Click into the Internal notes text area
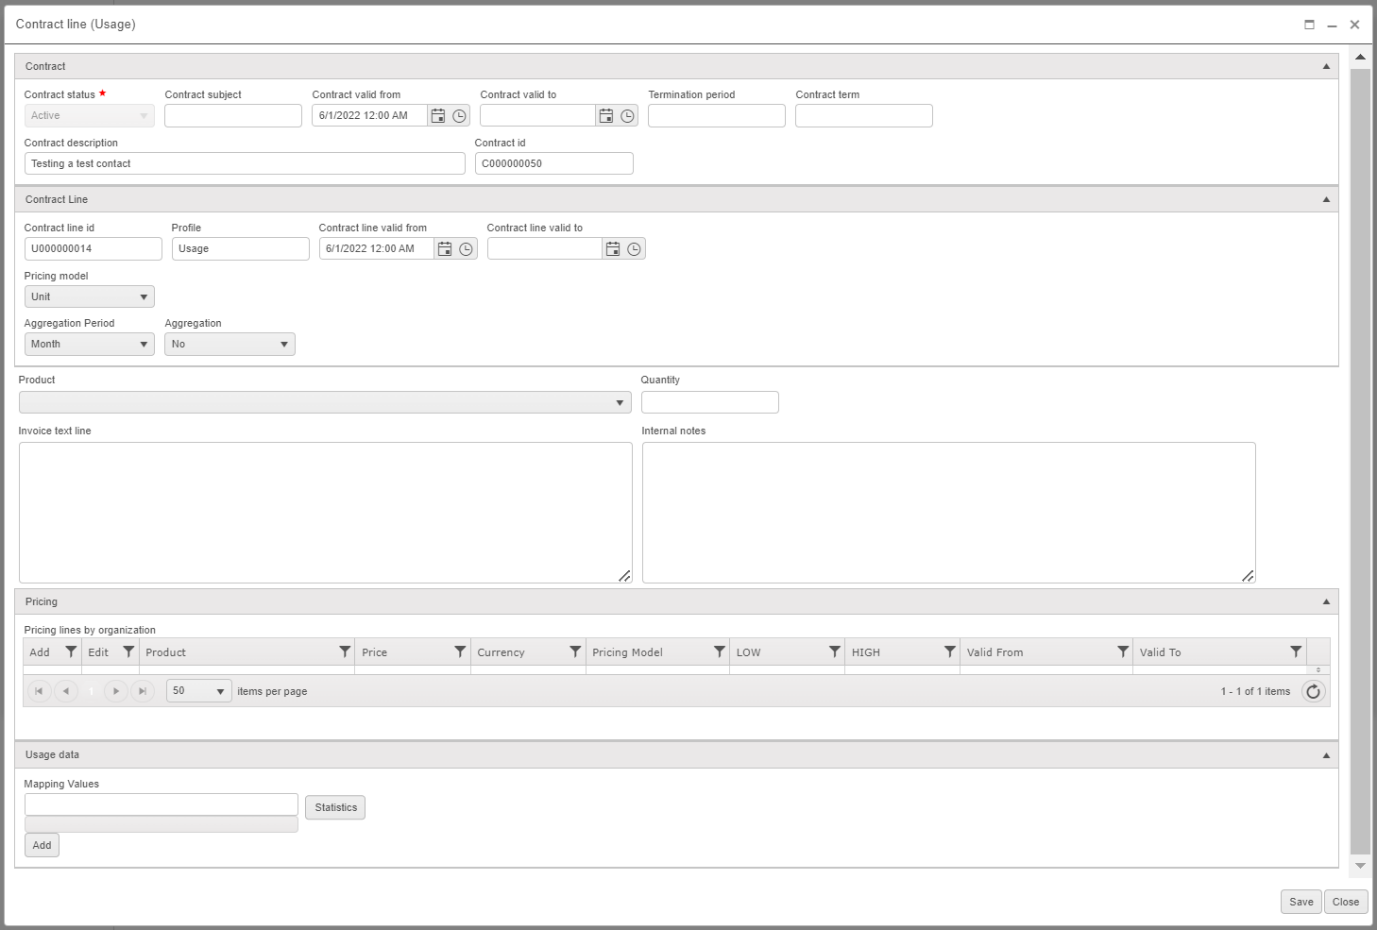The width and height of the screenshot is (1377, 930). [x=948, y=512]
